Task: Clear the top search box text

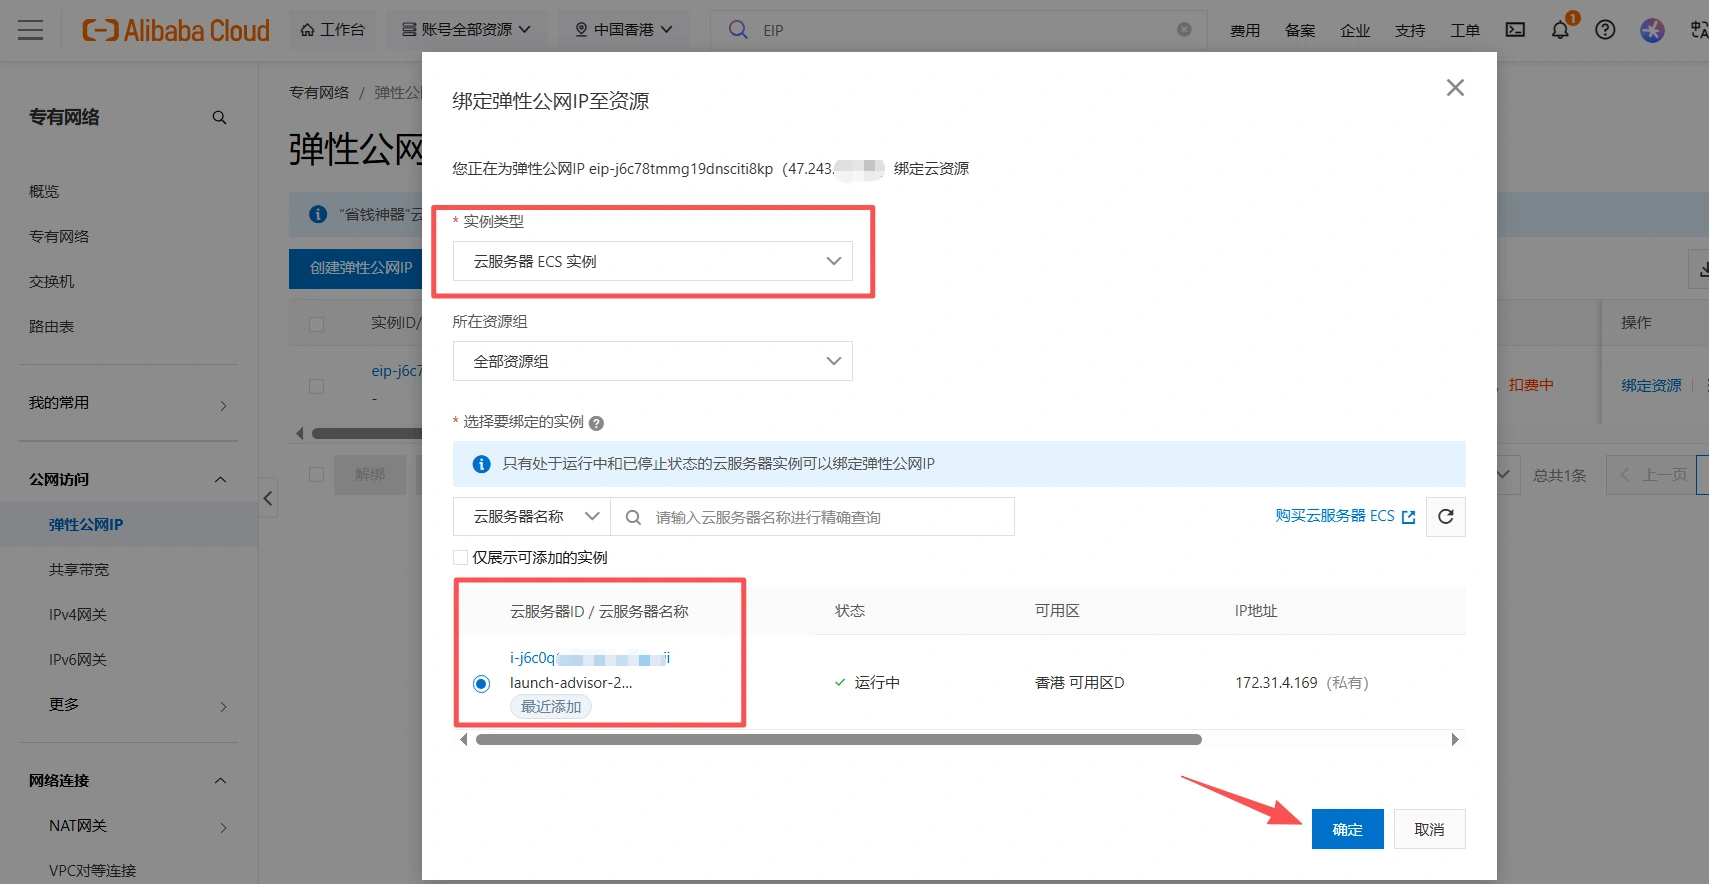Action: pyautogui.click(x=1184, y=30)
